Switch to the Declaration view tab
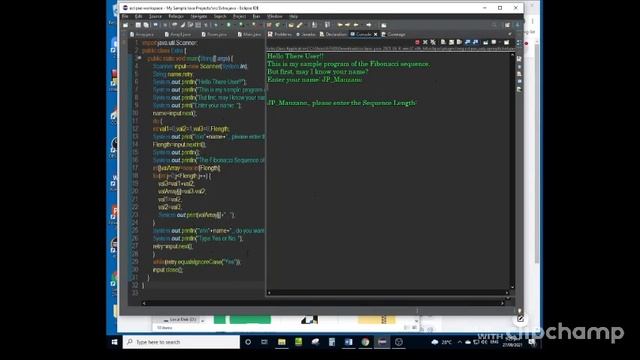The image size is (640, 360). pyautogui.click(x=333, y=34)
